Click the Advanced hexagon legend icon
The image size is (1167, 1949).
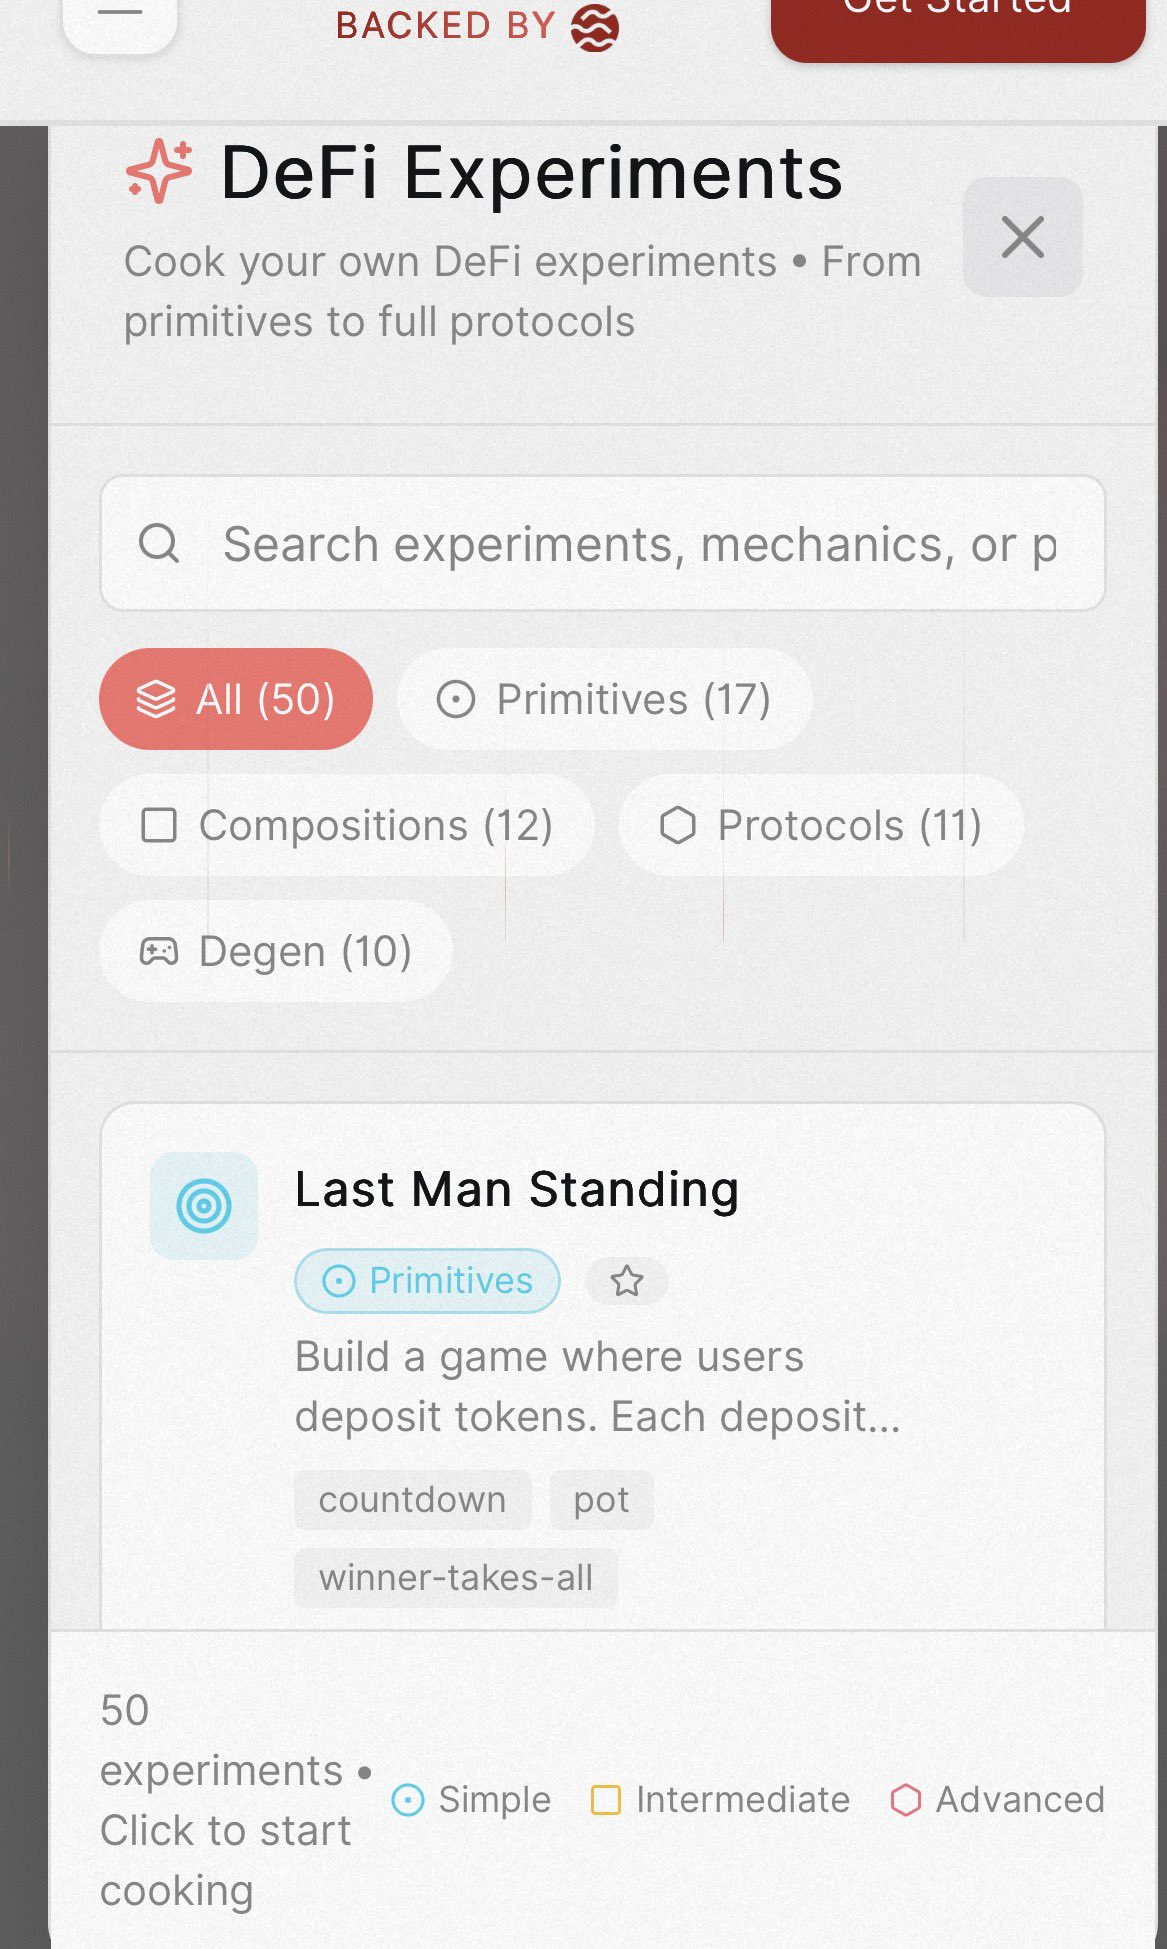pyautogui.click(x=905, y=1800)
